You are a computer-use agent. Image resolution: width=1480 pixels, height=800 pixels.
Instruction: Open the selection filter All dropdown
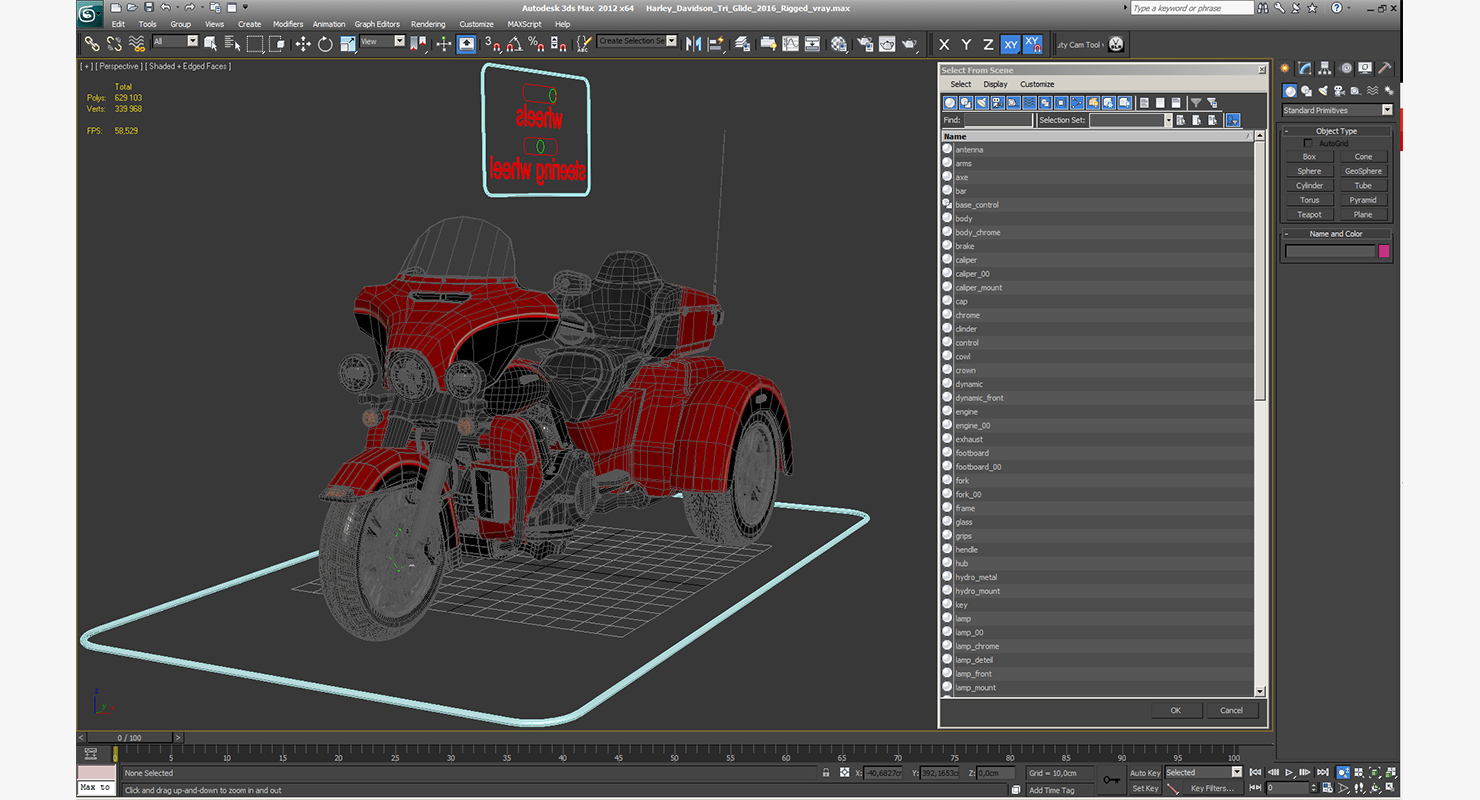(x=175, y=42)
